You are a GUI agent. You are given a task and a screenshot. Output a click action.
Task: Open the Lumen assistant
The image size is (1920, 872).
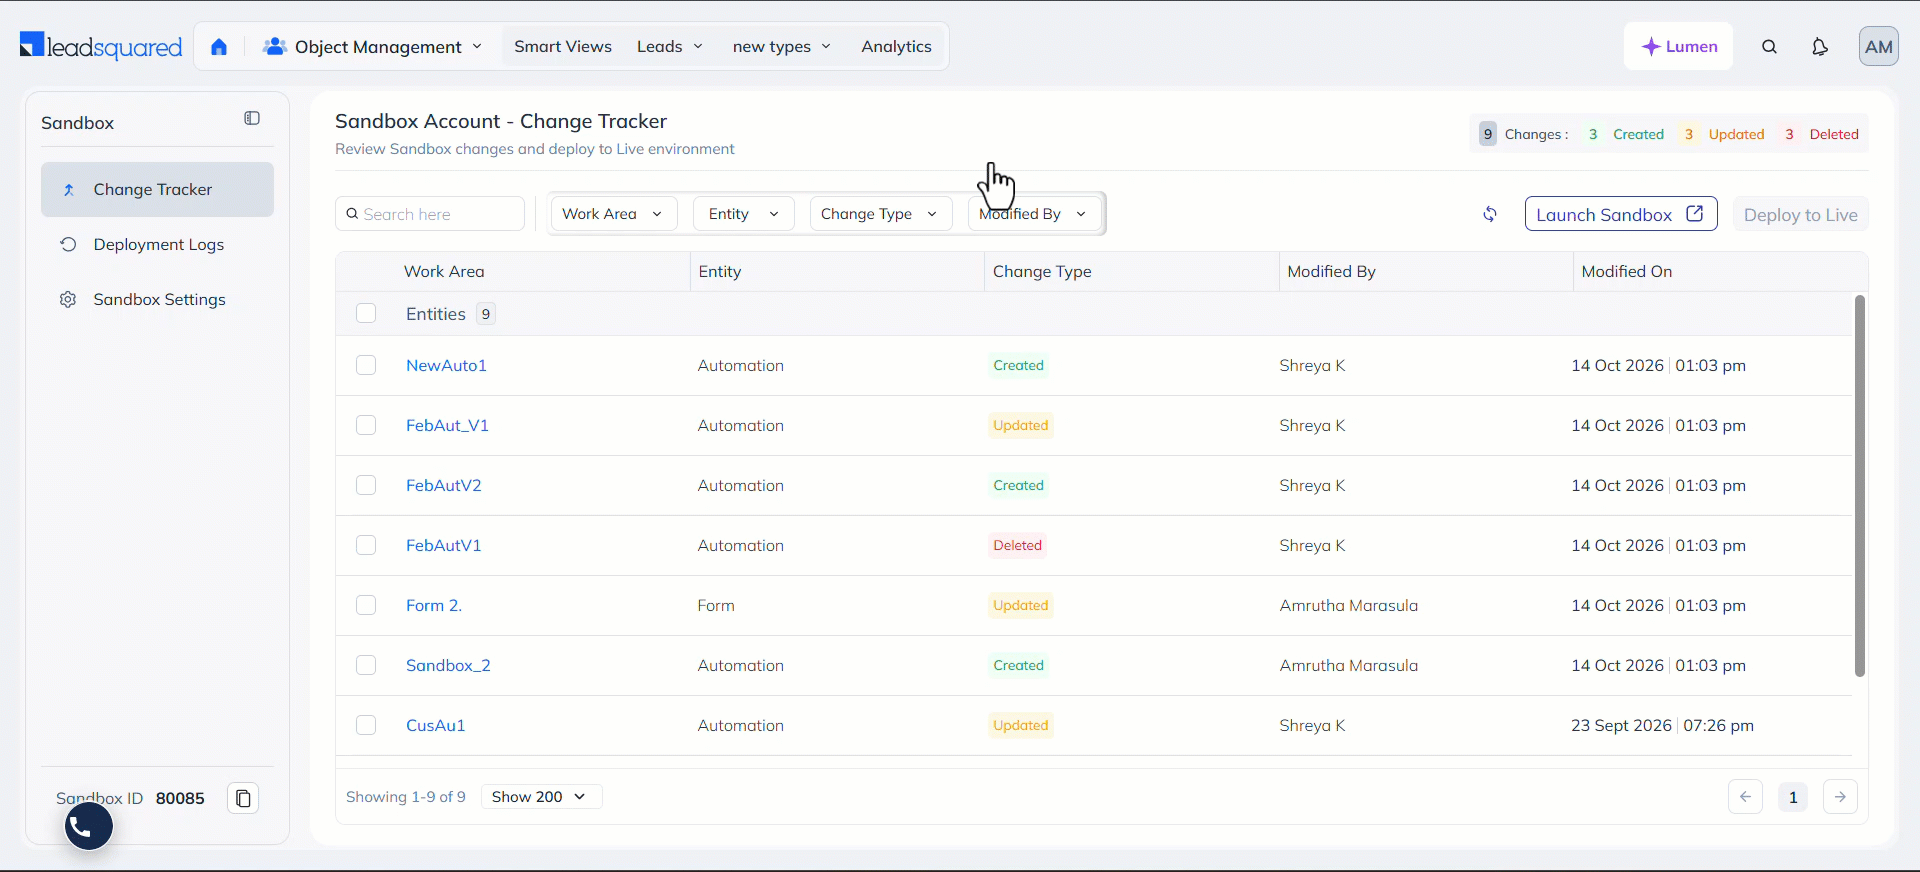pos(1678,47)
